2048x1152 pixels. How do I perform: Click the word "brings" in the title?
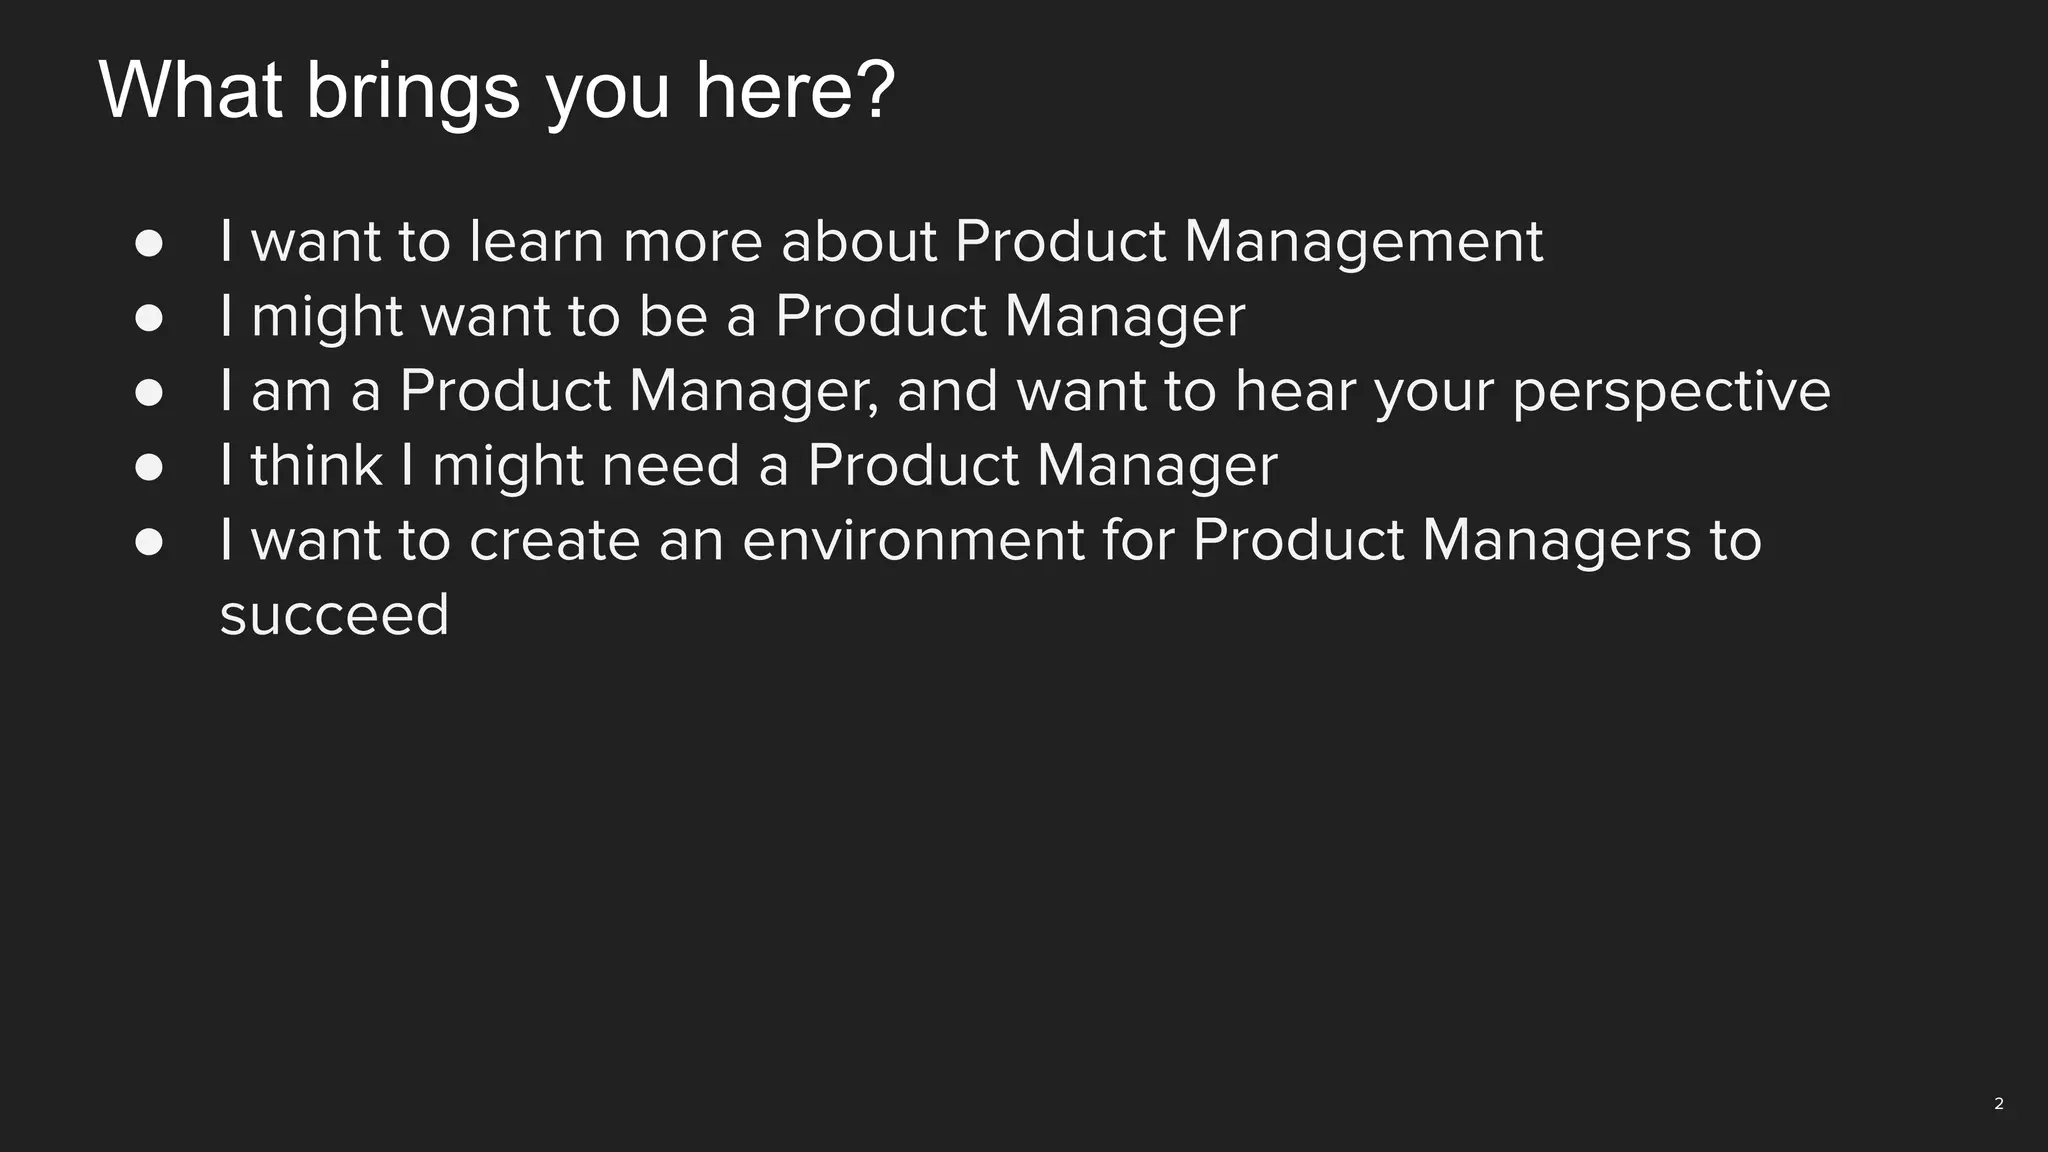(x=412, y=91)
